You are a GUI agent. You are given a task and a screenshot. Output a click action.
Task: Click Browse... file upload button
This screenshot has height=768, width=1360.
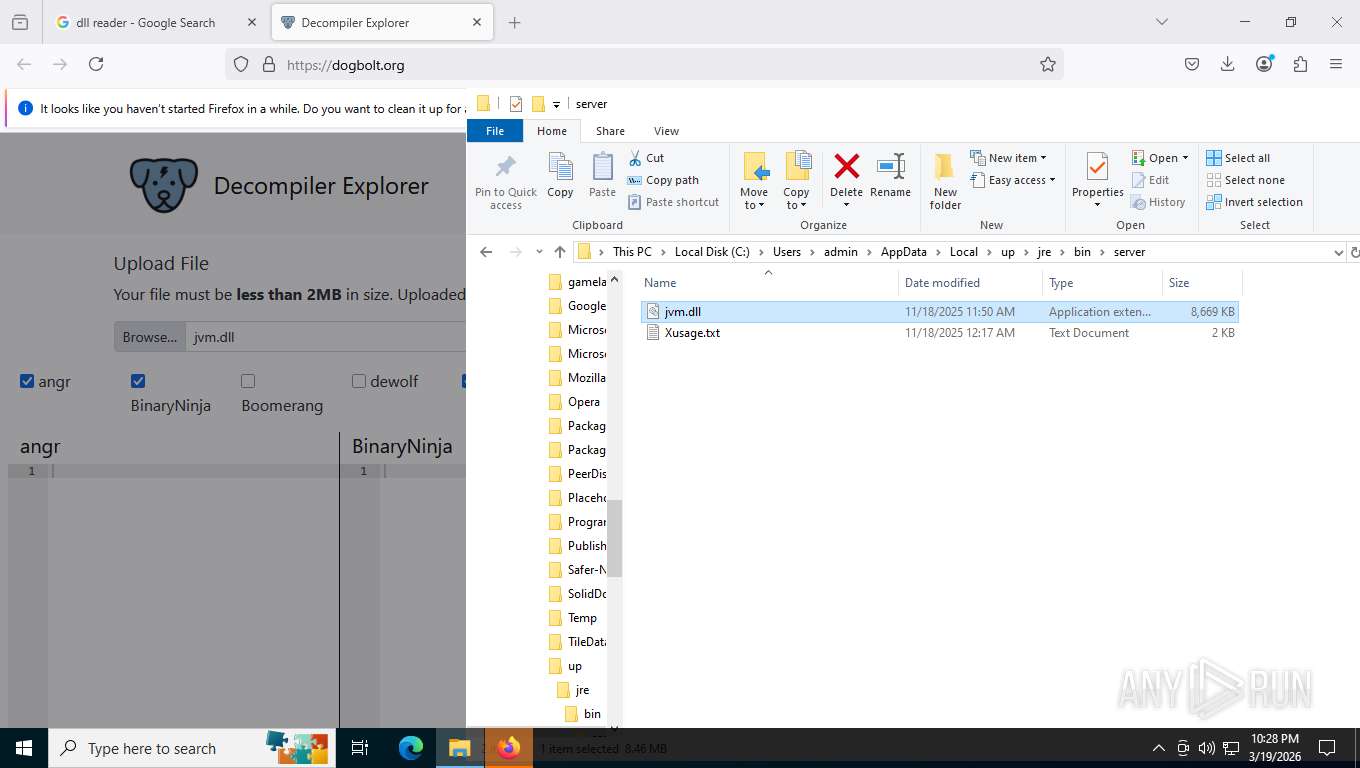pos(150,337)
